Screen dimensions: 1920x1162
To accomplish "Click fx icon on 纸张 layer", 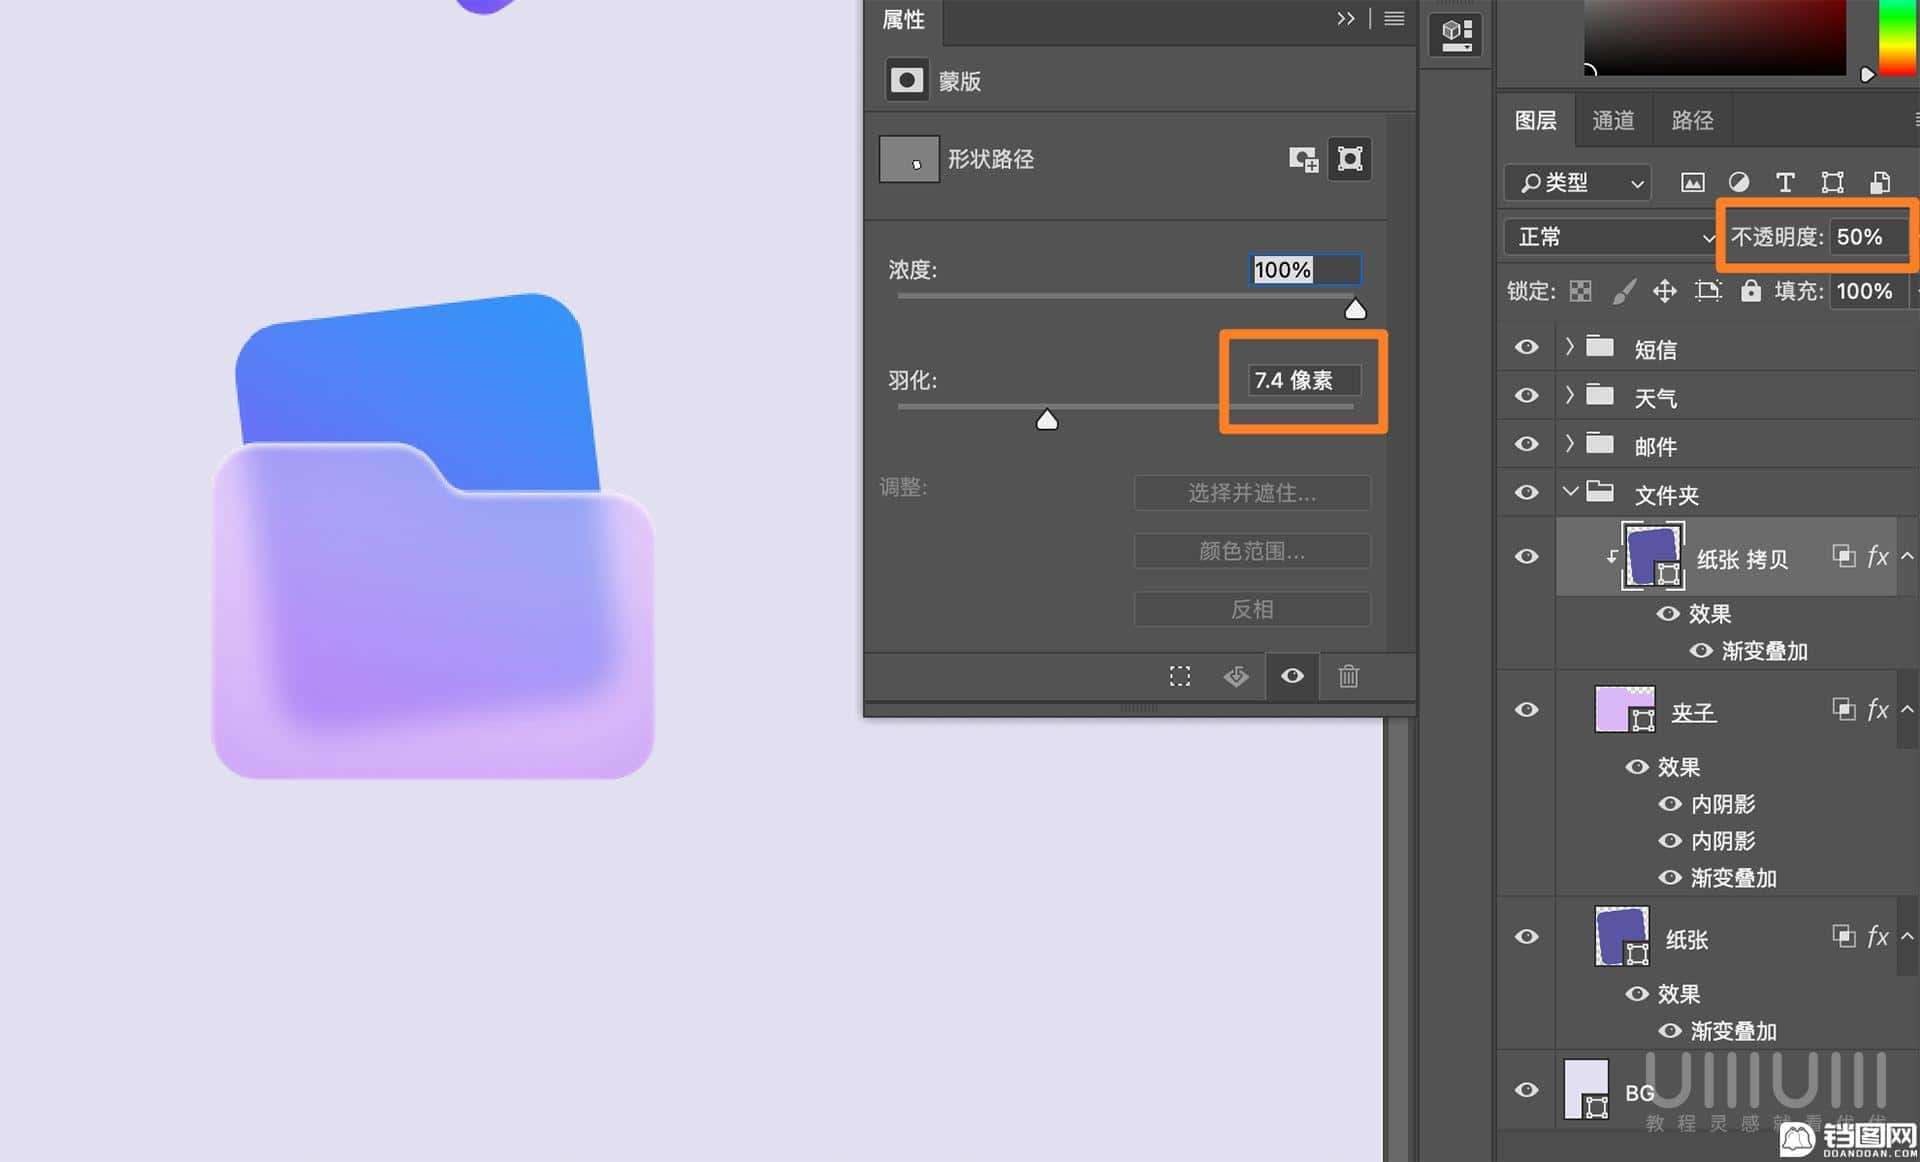I will coord(1878,937).
